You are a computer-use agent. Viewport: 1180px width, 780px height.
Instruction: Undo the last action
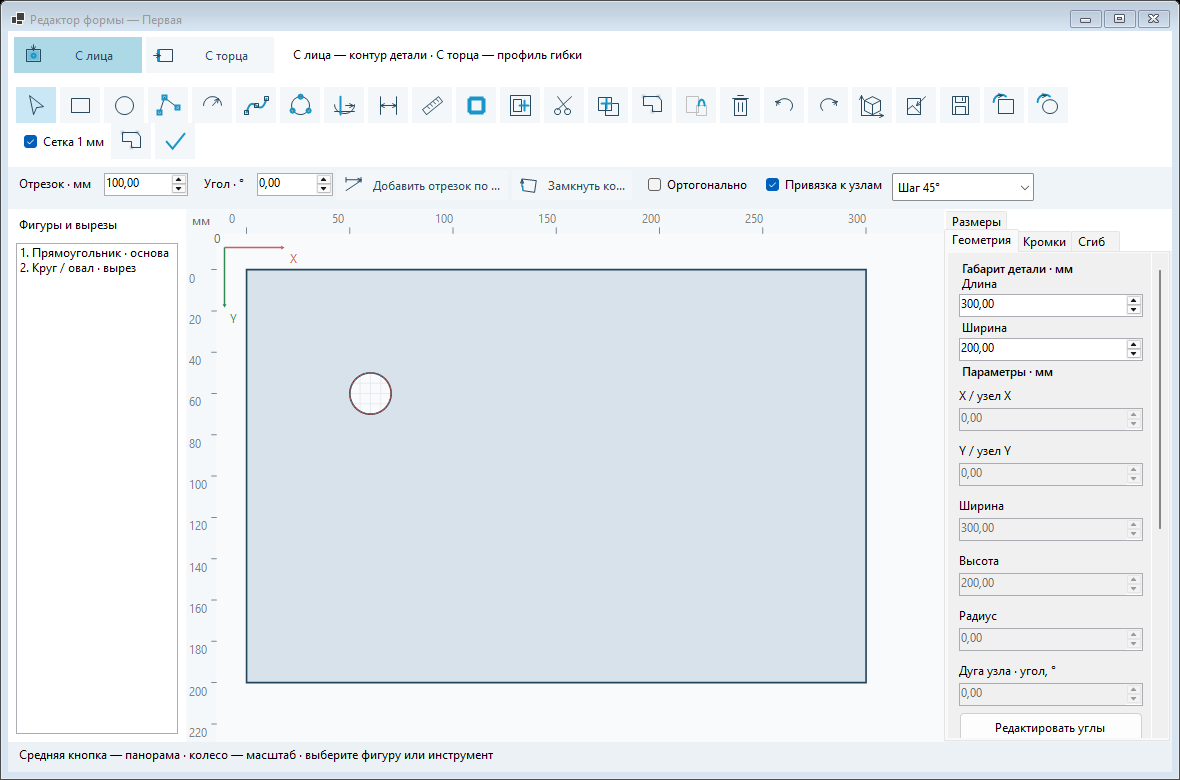pos(784,105)
